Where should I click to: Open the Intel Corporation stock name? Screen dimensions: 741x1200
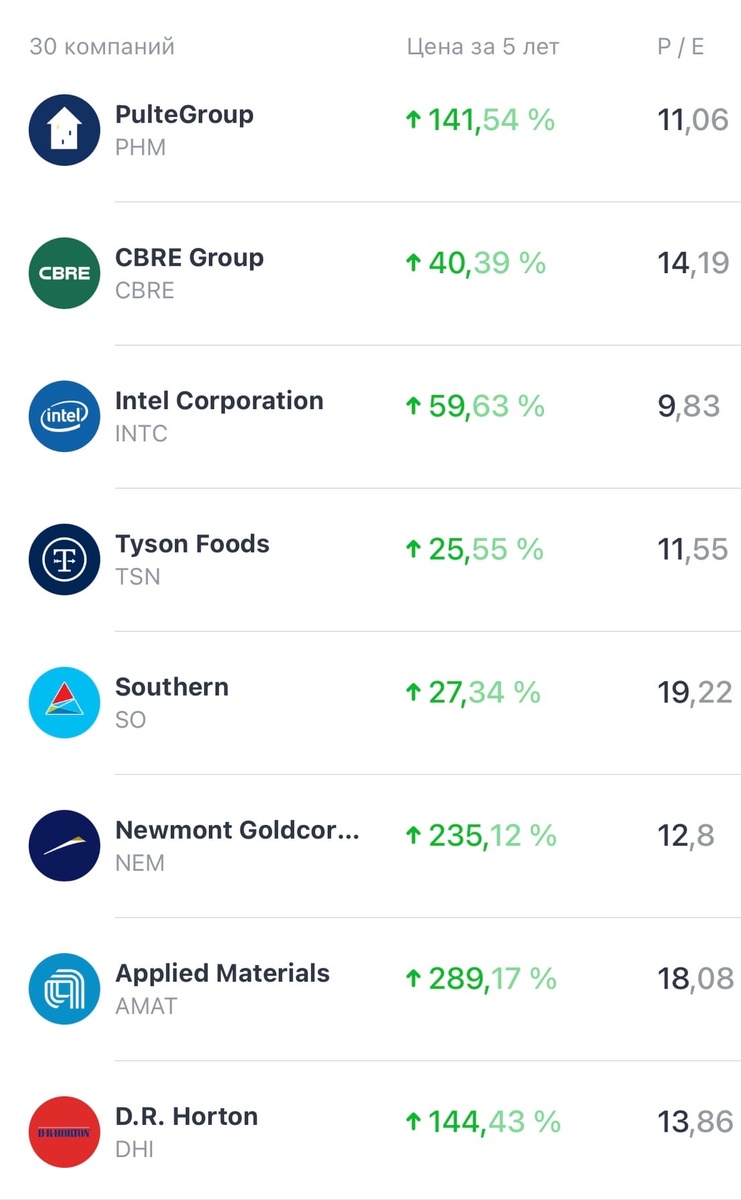pos(219,401)
